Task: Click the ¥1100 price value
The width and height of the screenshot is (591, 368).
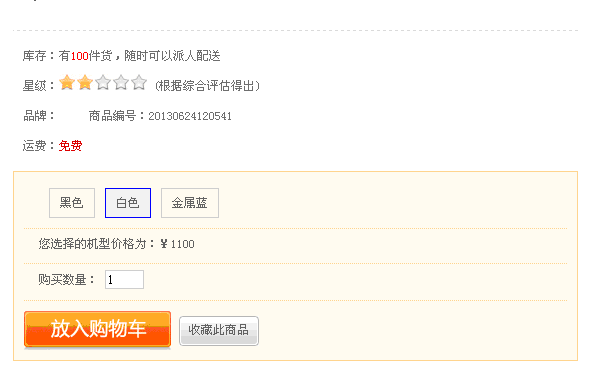Action: [177, 244]
